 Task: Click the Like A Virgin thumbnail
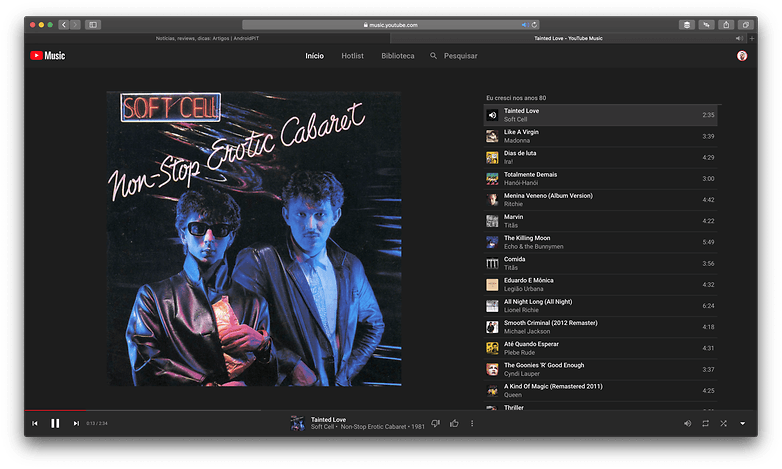(492, 136)
